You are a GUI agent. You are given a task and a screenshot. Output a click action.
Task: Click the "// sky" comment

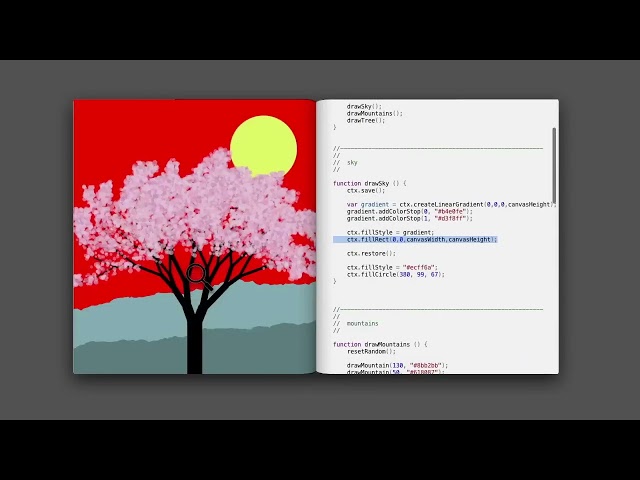coord(345,162)
